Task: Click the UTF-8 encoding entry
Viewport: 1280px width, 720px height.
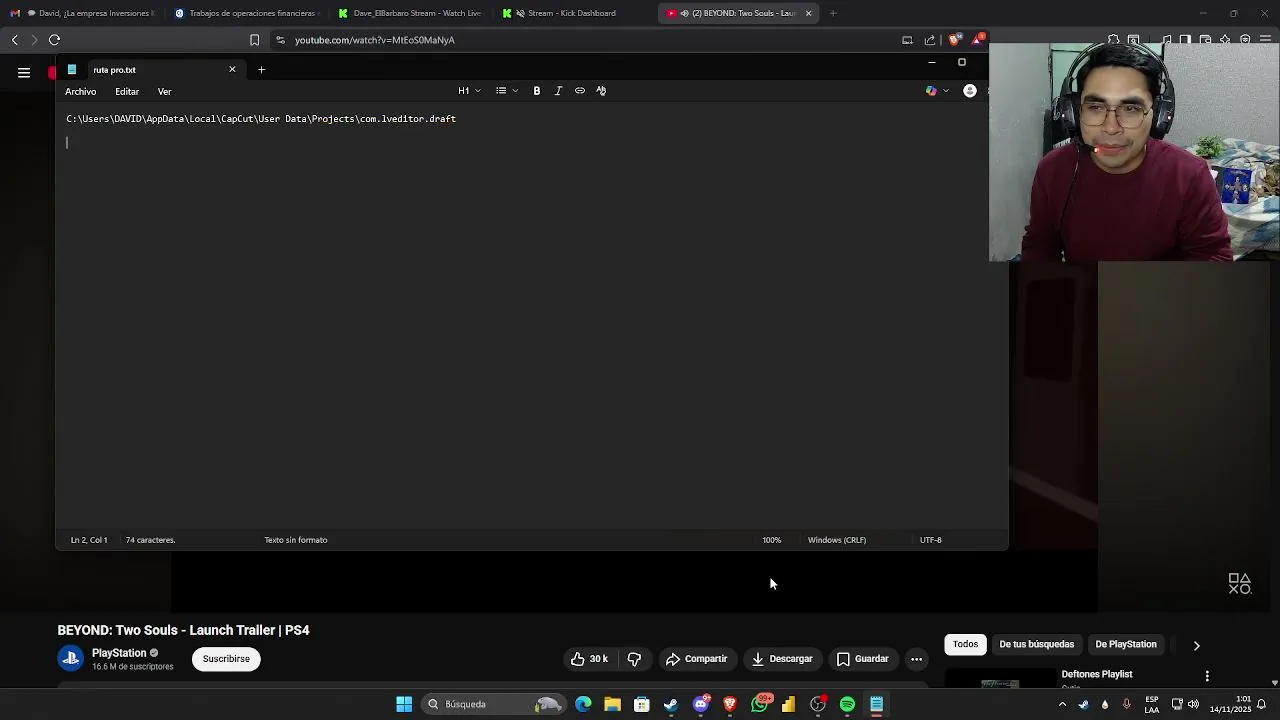Action: 931,540
